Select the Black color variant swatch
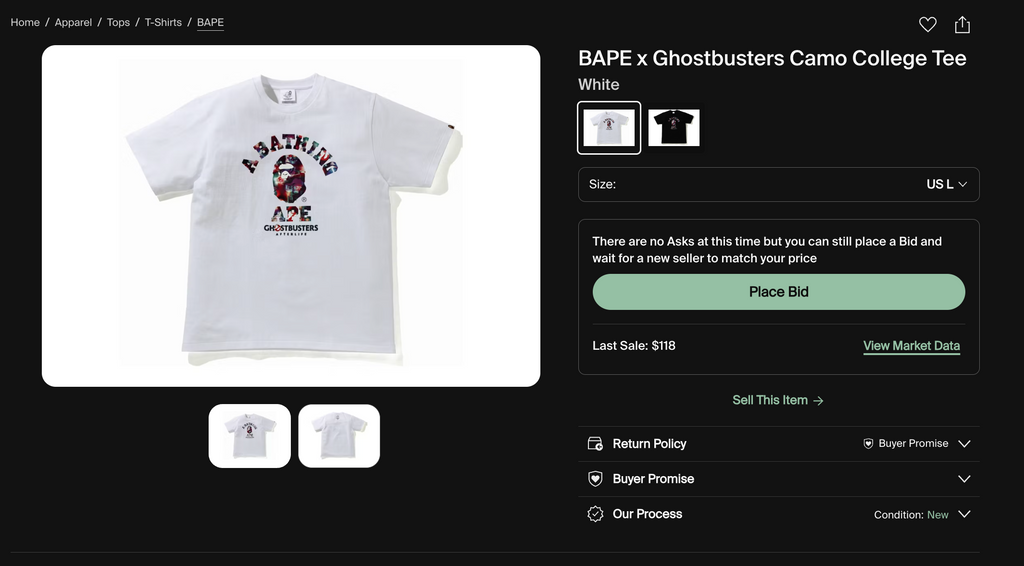The width and height of the screenshot is (1024, 566). [x=673, y=128]
